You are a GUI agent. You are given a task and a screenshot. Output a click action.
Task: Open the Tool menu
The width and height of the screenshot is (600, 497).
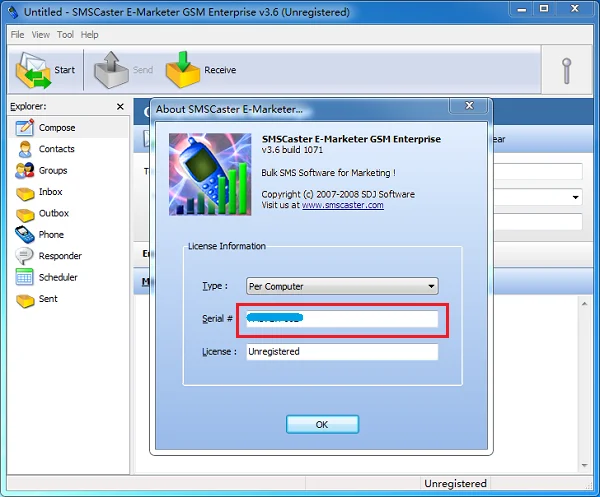(65, 35)
